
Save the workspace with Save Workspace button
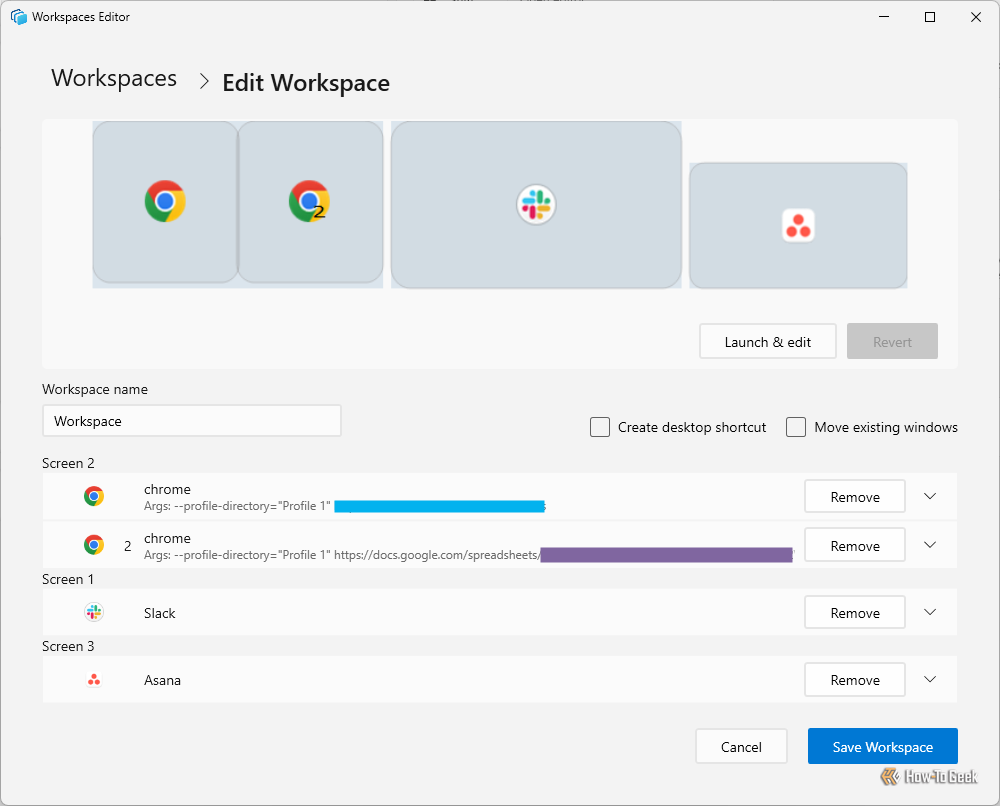pyautogui.click(x=882, y=747)
